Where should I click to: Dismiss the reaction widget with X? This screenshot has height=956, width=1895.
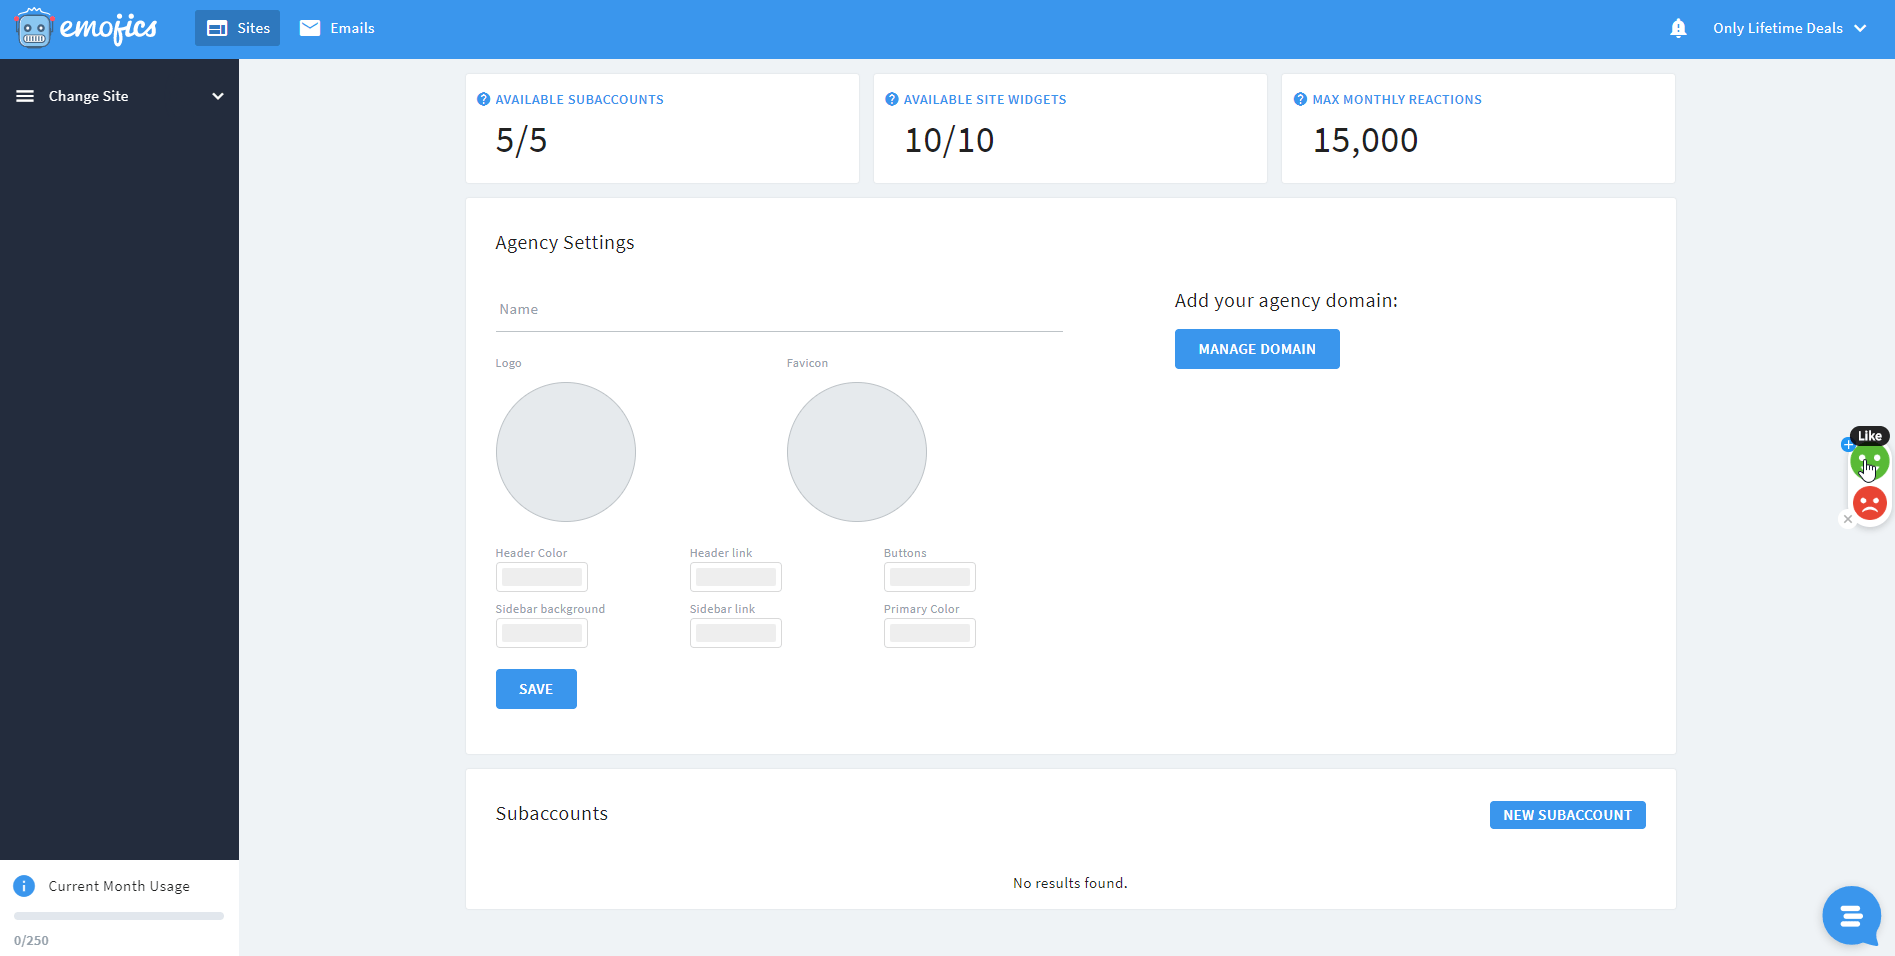pos(1848,519)
